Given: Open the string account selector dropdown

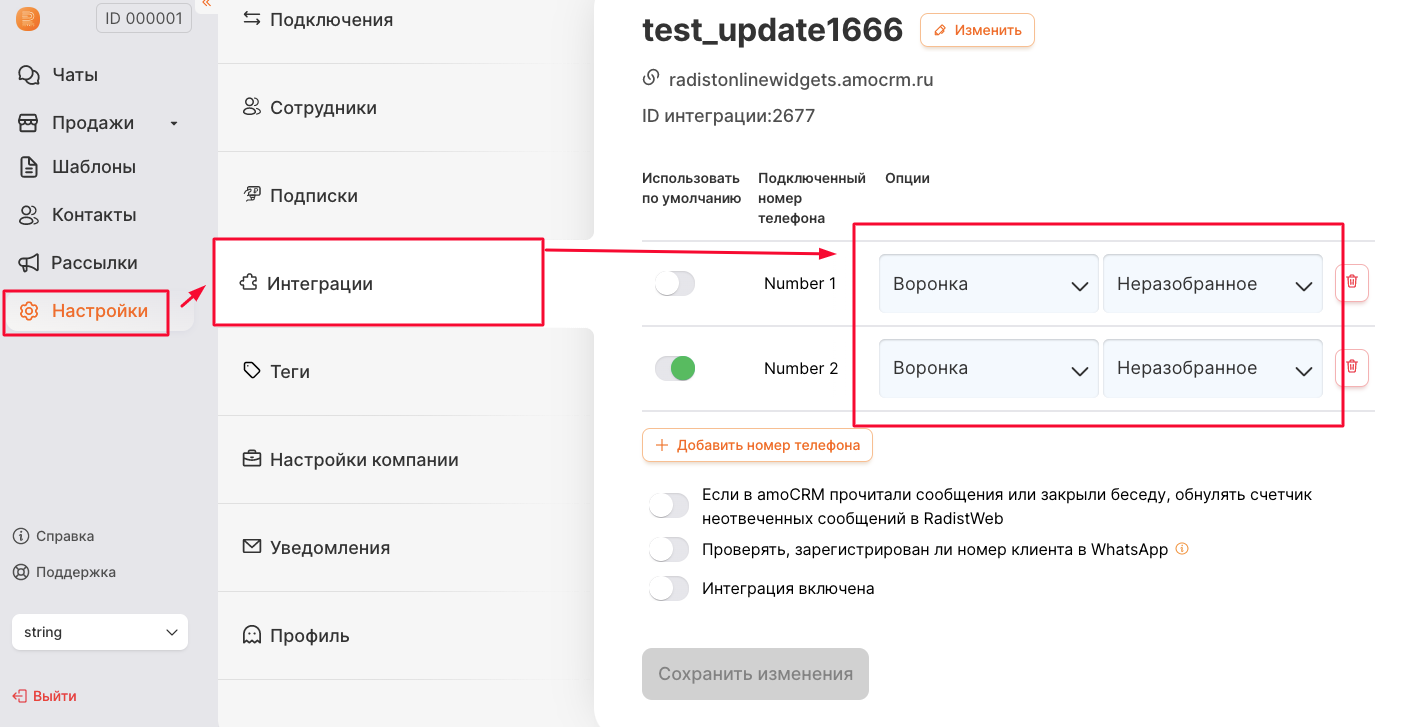Looking at the screenshot, I should [100, 632].
